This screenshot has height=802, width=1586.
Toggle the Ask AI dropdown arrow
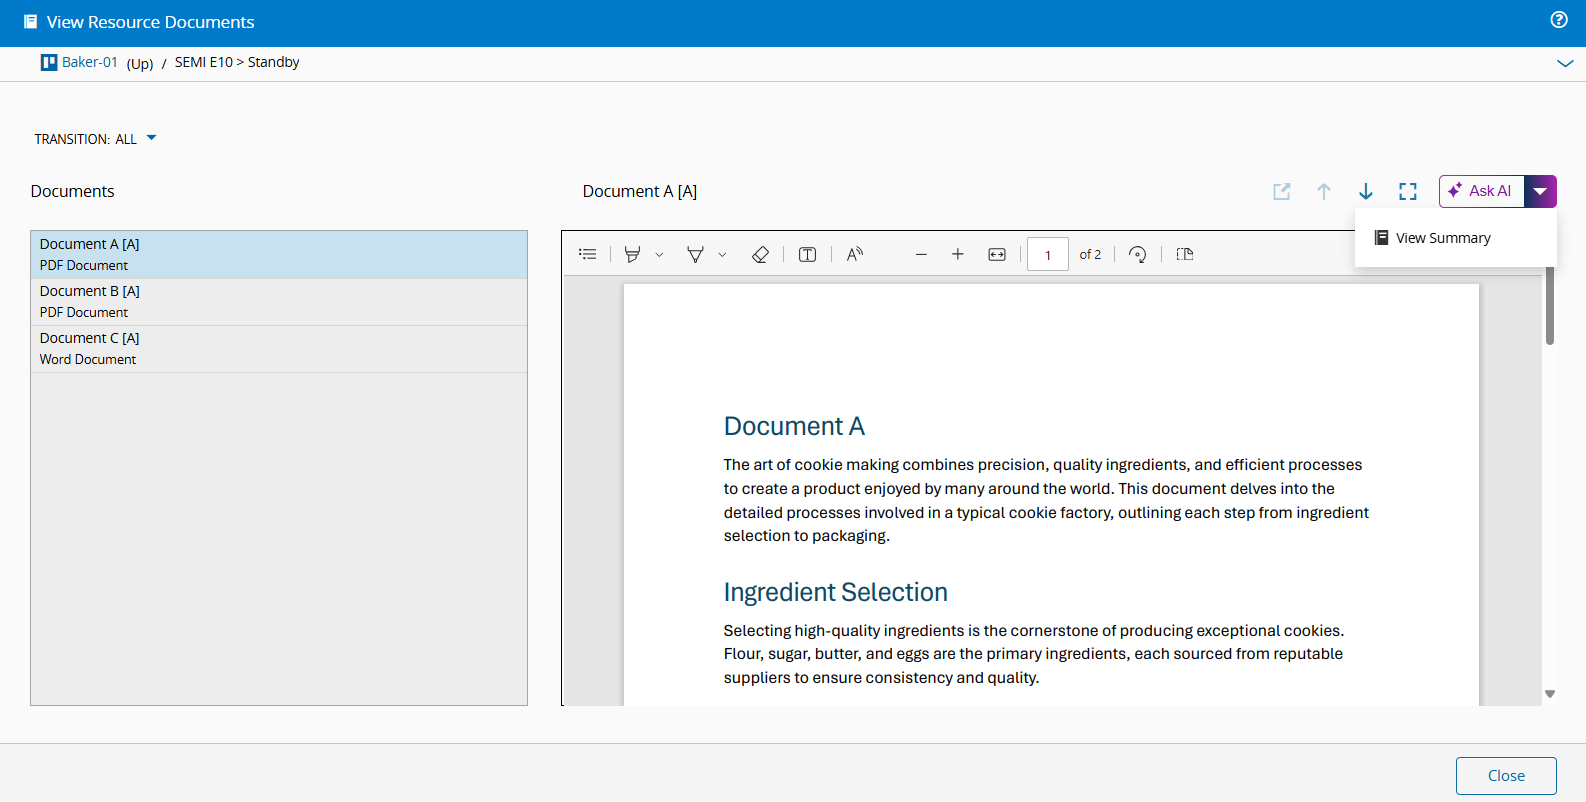point(1540,191)
